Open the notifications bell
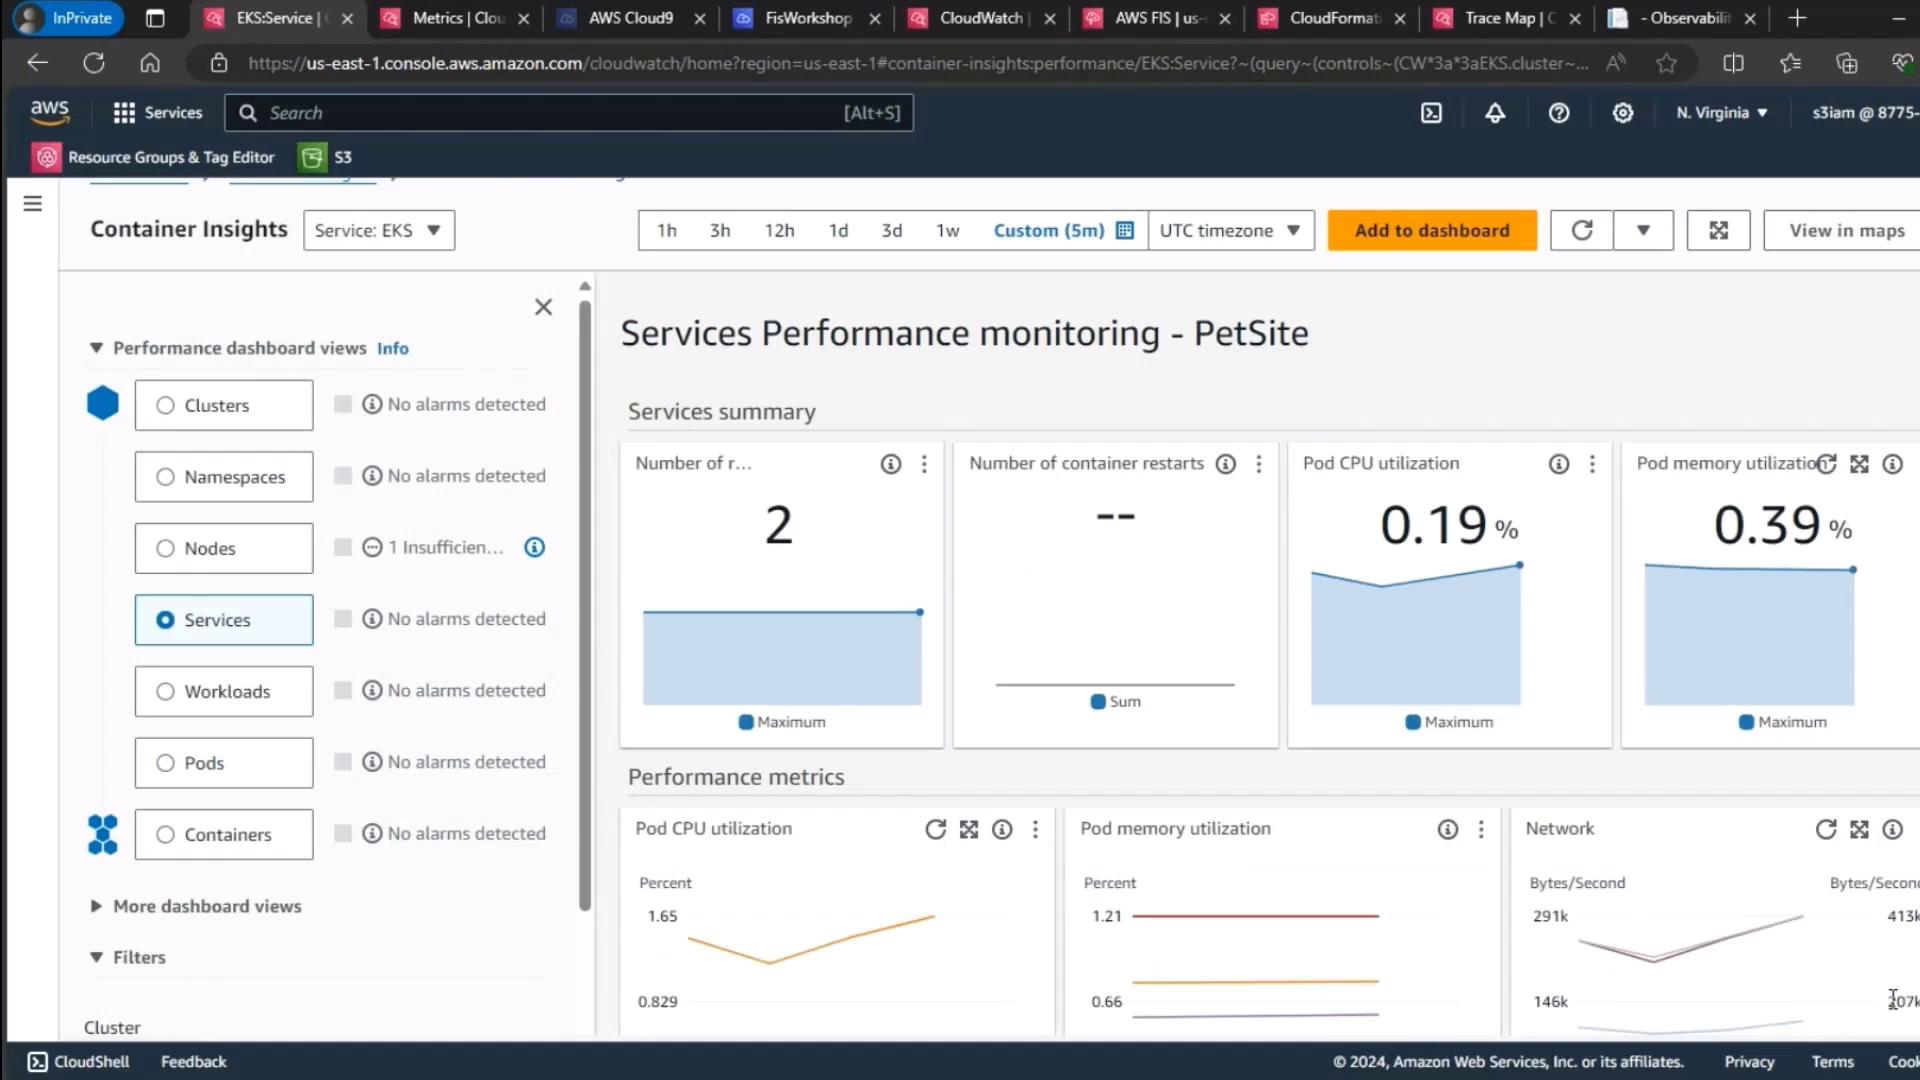This screenshot has width=1920, height=1080. (1495, 113)
